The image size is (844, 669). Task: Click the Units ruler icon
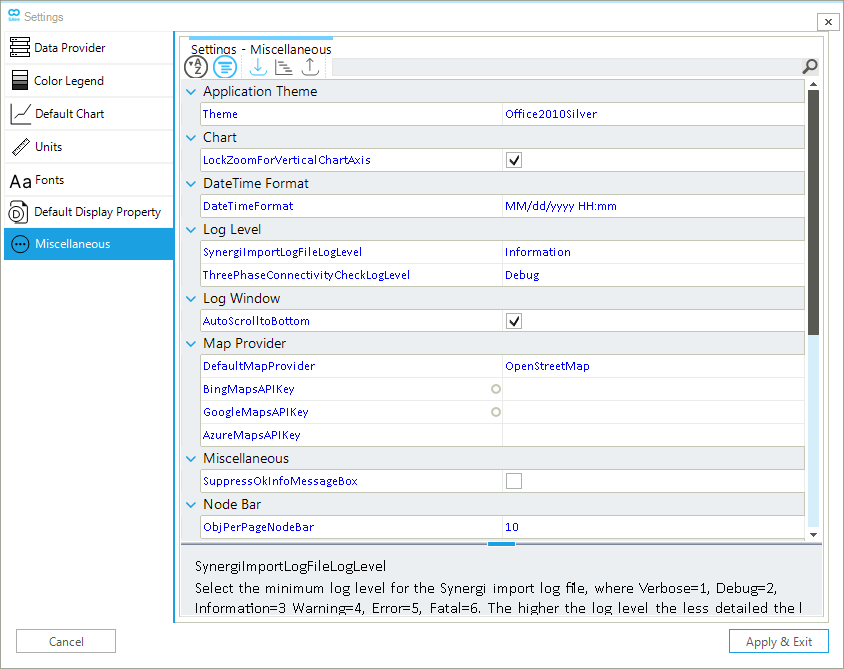click(x=20, y=146)
